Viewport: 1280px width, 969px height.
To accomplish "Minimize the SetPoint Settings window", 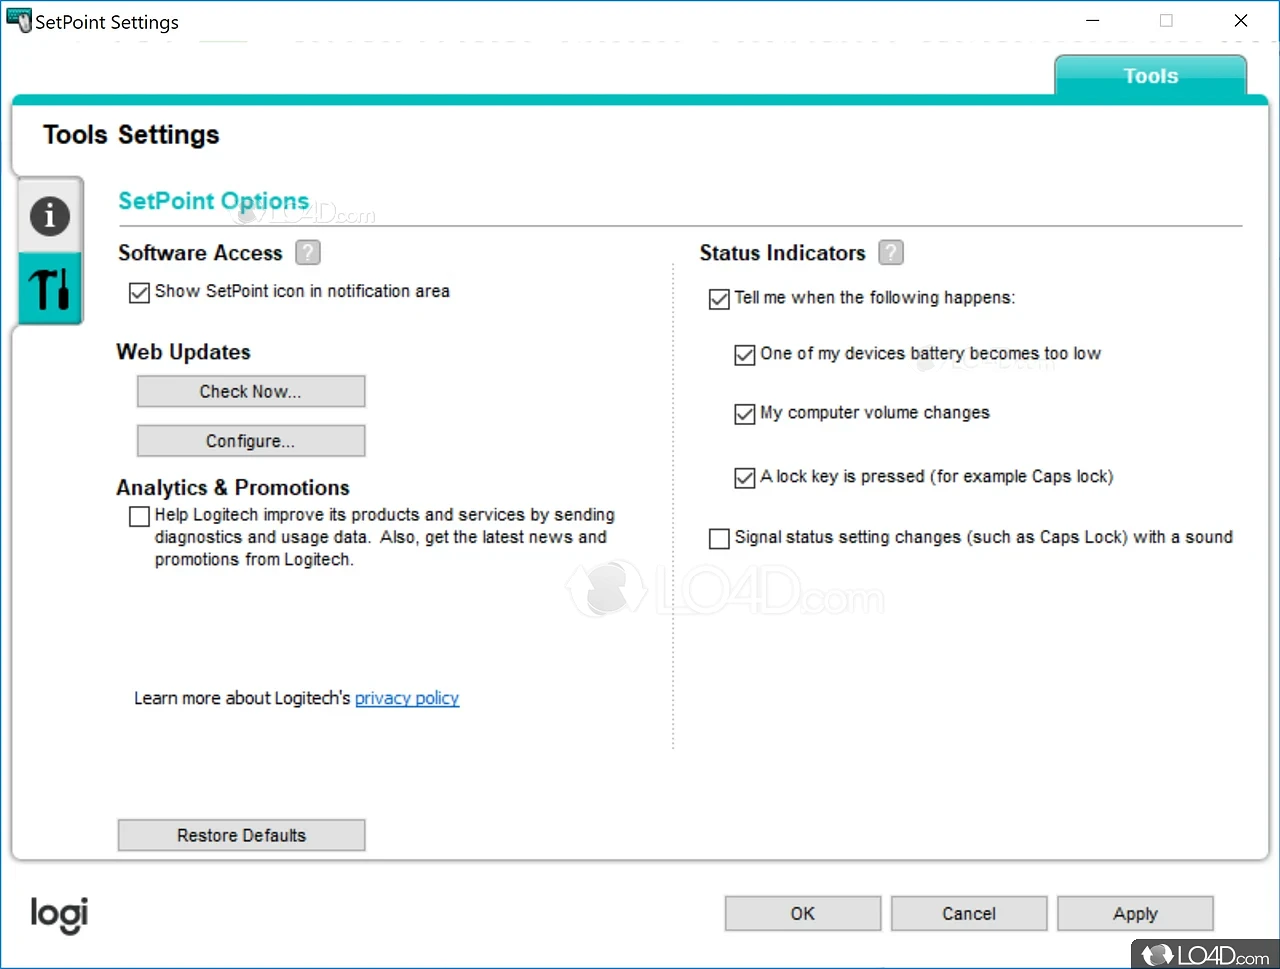I will [x=1093, y=21].
